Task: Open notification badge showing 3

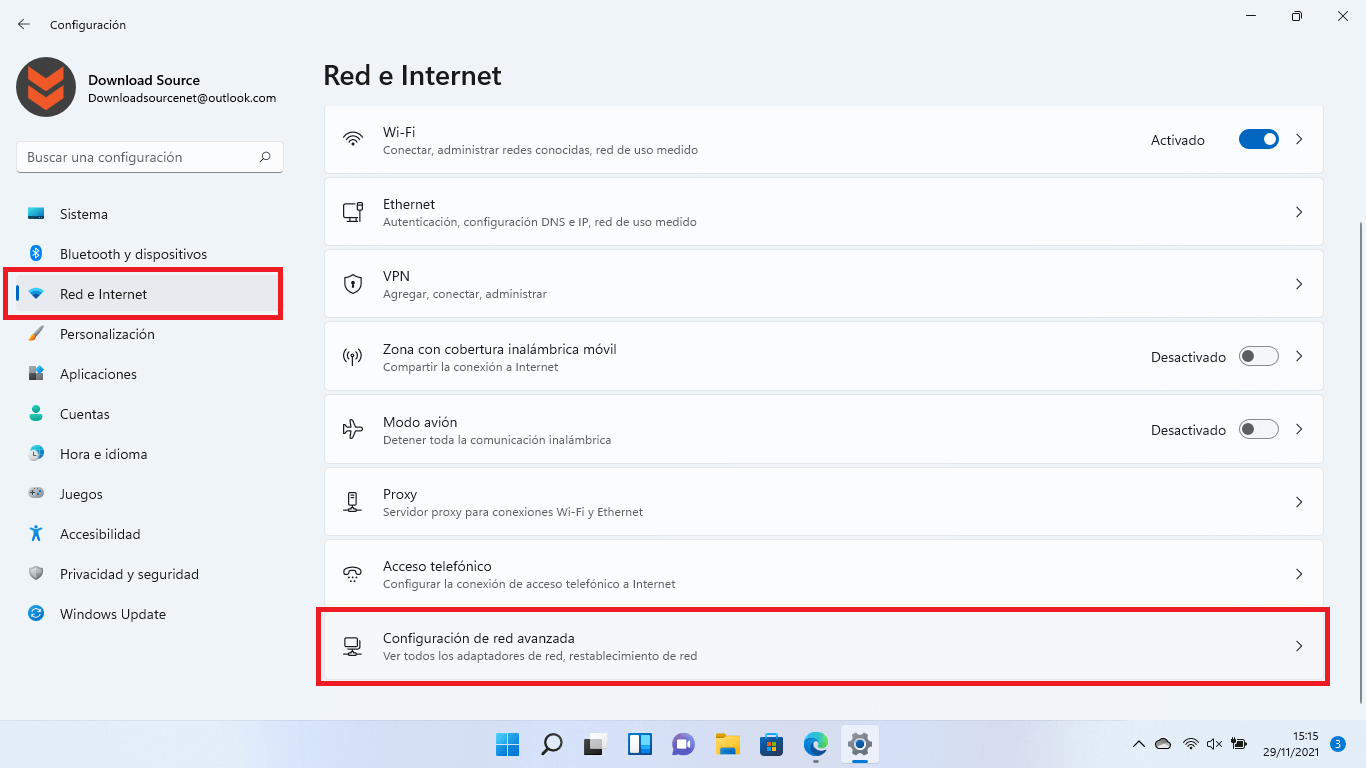Action: [1338, 743]
